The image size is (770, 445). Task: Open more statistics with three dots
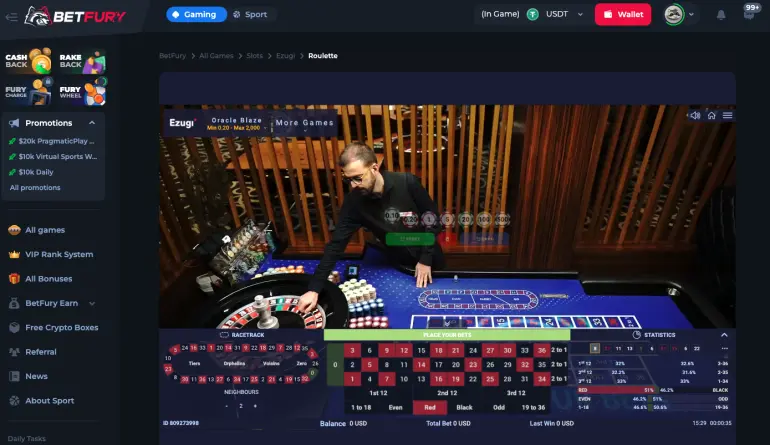coord(725,348)
